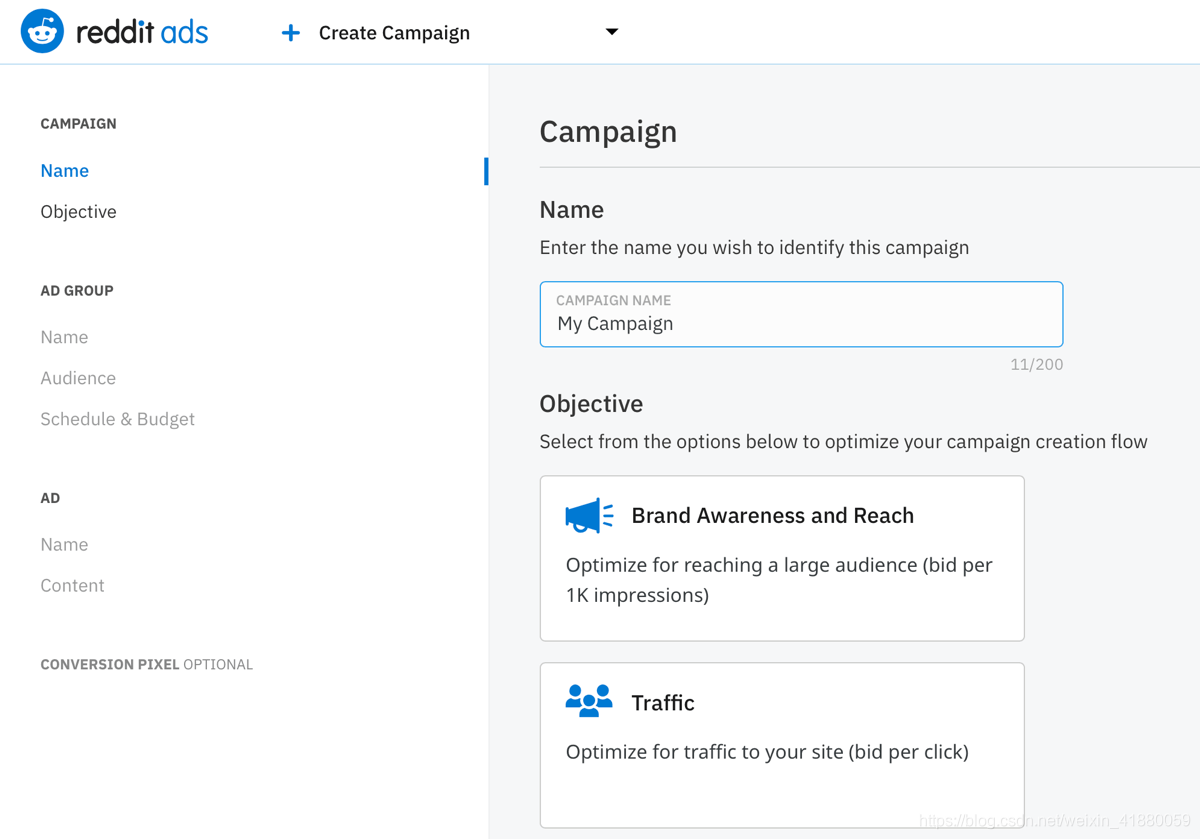Screen dimensions: 1200x839
Task: Click the Reddit snoo logo icon
Action: (42, 32)
